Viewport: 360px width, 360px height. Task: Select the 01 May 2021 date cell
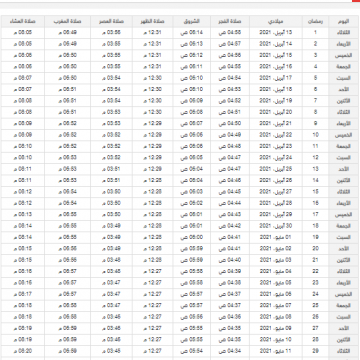pos(276,237)
